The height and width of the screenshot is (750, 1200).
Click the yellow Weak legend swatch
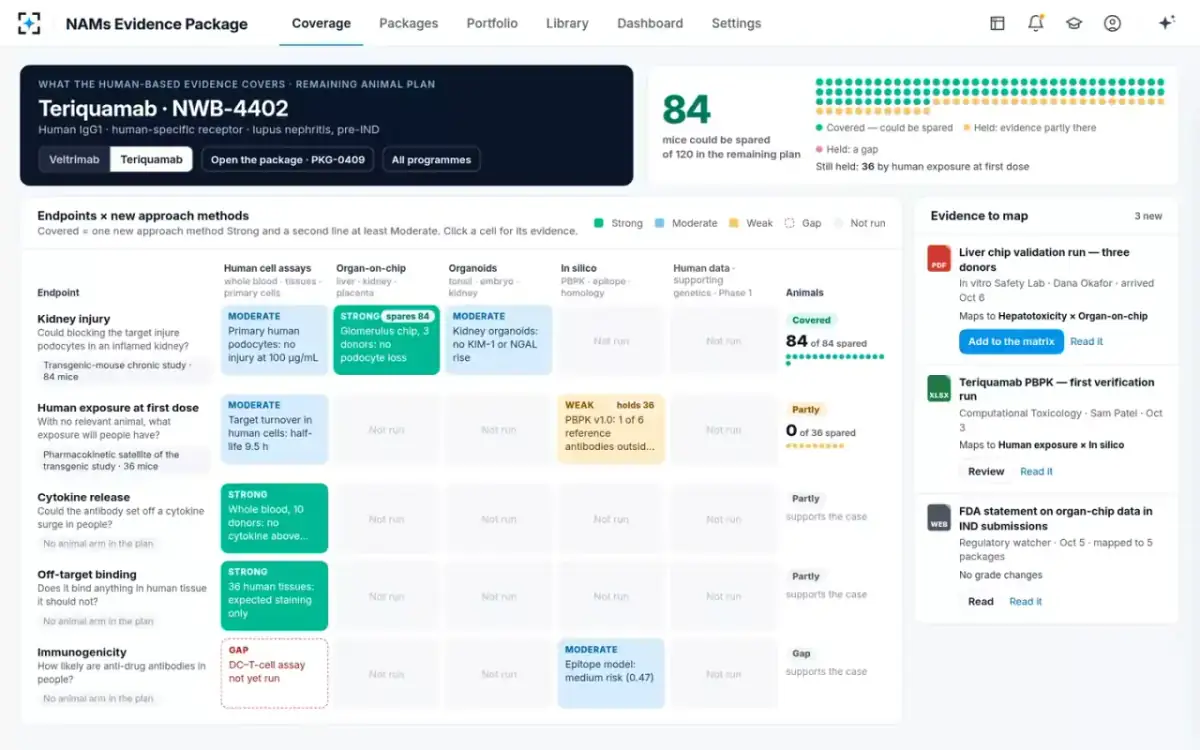coord(734,223)
